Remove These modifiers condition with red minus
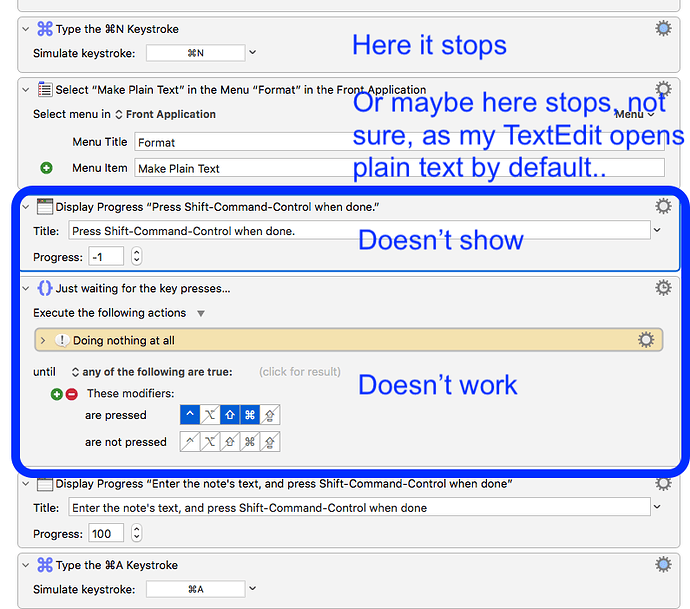The height and width of the screenshot is (609, 690). click(72, 394)
